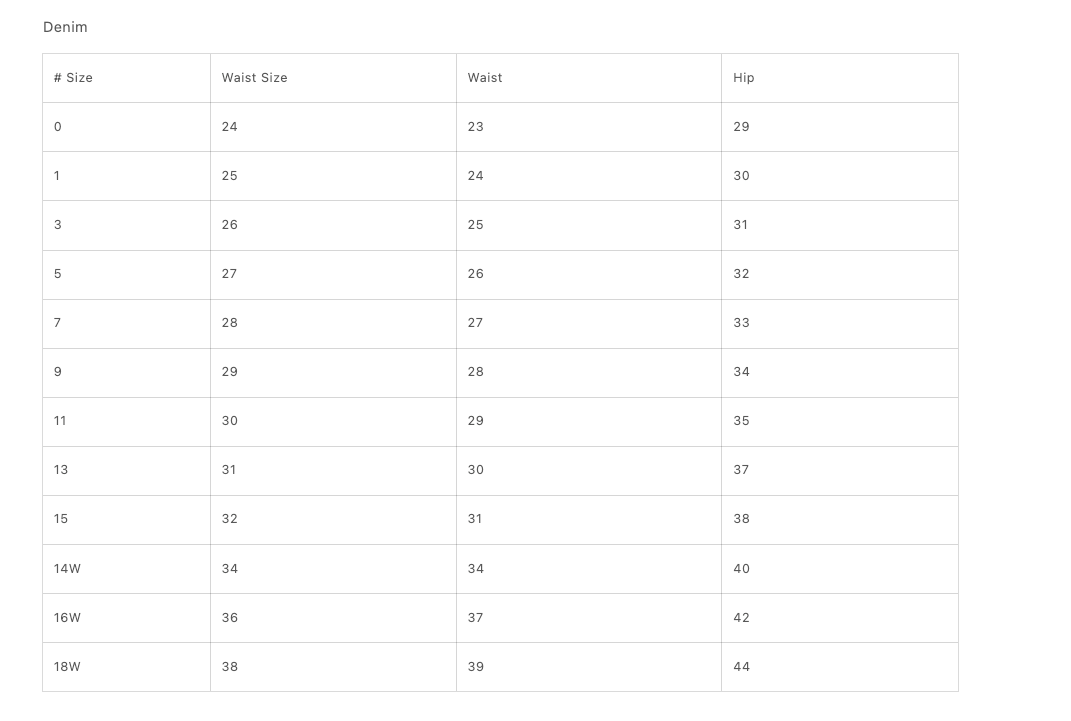Click hip value 44 in 18W row

741,667
